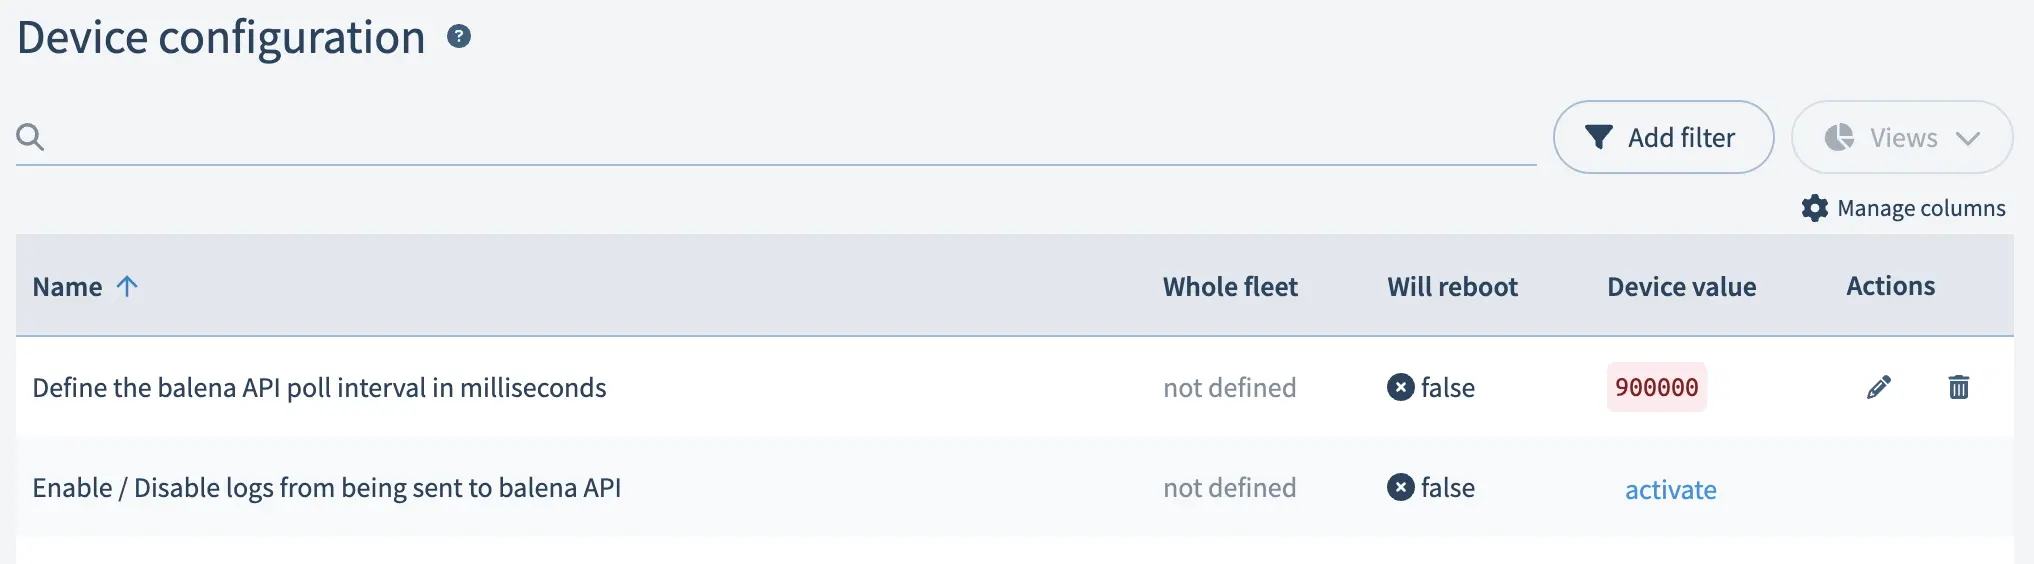Click the help icon beside Device configuration
Image resolution: width=2034 pixels, height=564 pixels.
pyautogui.click(x=459, y=37)
